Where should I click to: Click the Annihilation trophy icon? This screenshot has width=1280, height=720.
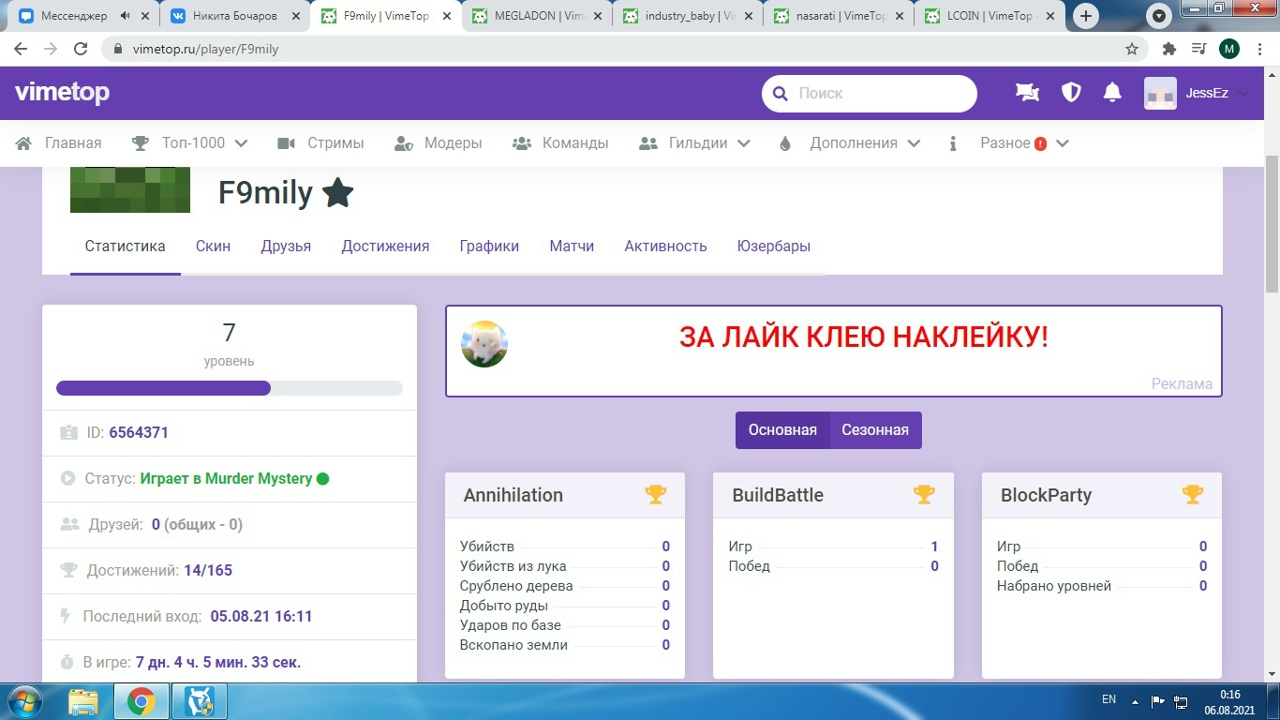[x=655, y=495]
